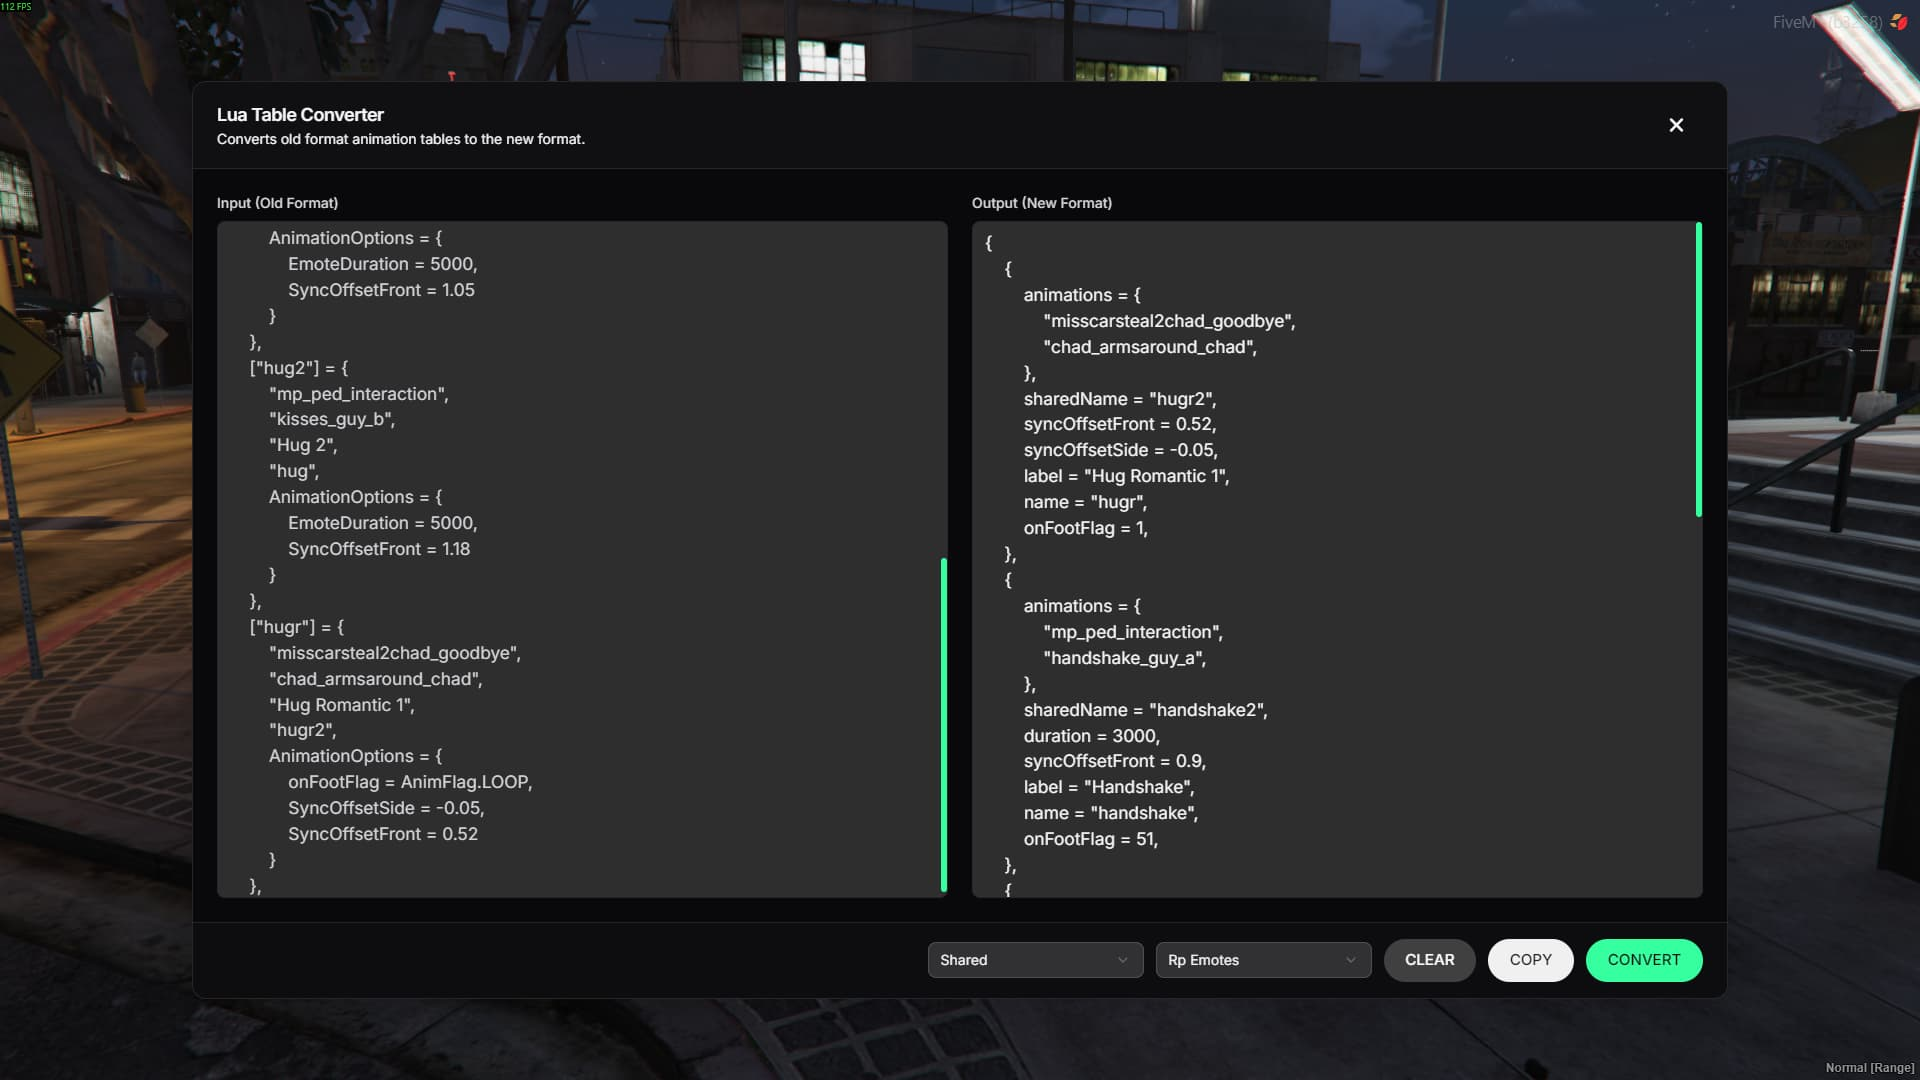Click the chevron on the Shared dropdown
1920x1080 pixels.
tap(1122, 960)
